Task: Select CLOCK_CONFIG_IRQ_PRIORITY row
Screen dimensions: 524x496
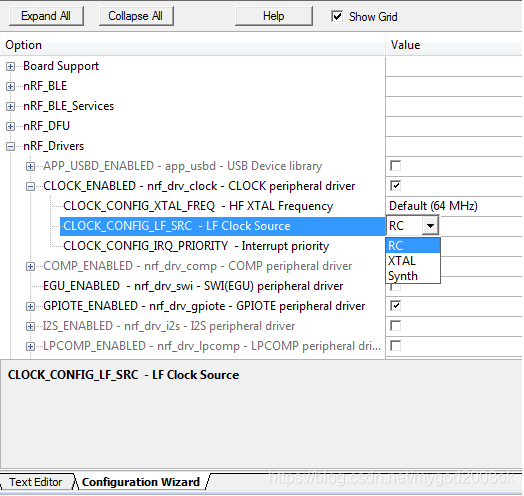Action: pos(196,246)
